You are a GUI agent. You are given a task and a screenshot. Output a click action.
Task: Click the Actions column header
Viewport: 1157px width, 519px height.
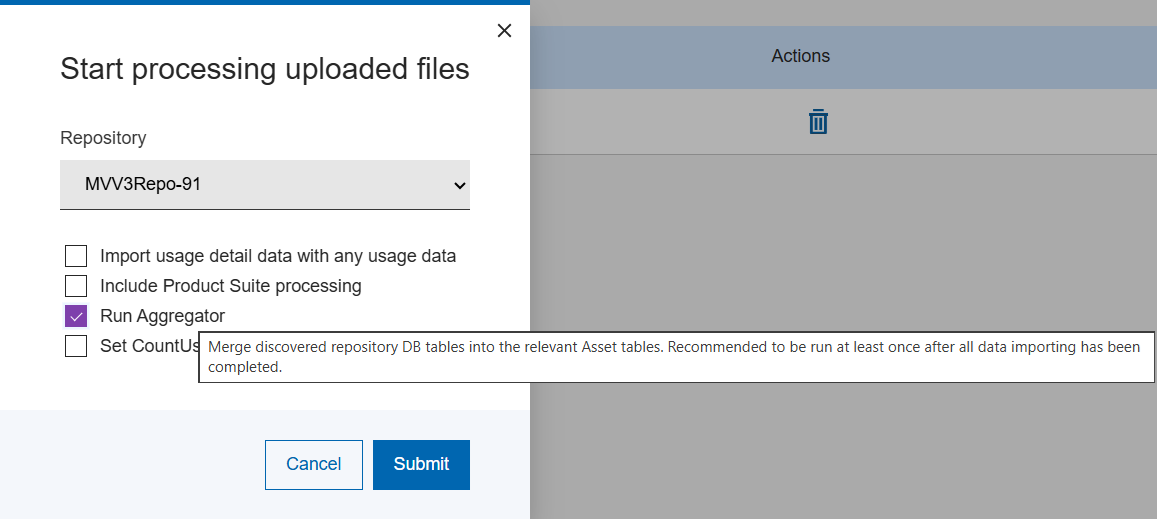[x=800, y=56]
